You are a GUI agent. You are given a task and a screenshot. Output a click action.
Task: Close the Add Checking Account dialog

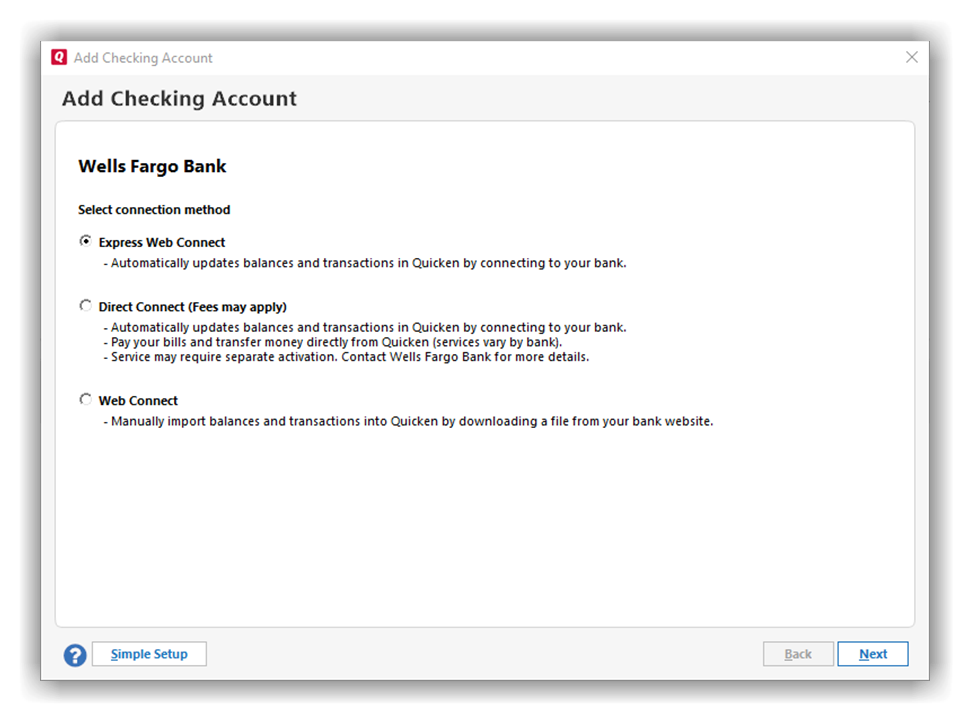coord(911,58)
